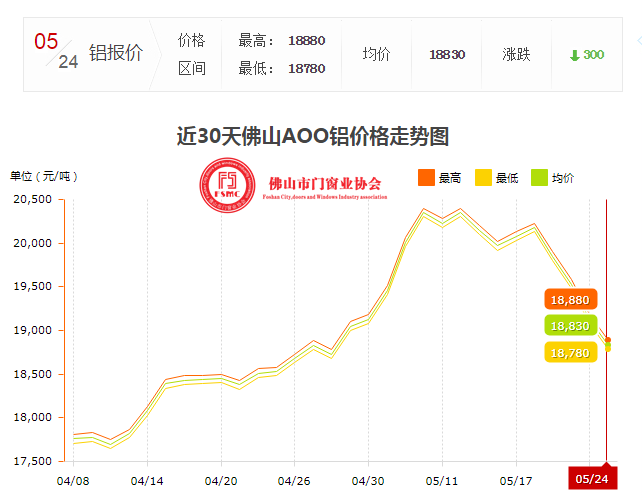Image resolution: width=642 pixels, height=501 pixels.
Task: Click the 17,500 y-axis label
Action: click(x=32, y=461)
